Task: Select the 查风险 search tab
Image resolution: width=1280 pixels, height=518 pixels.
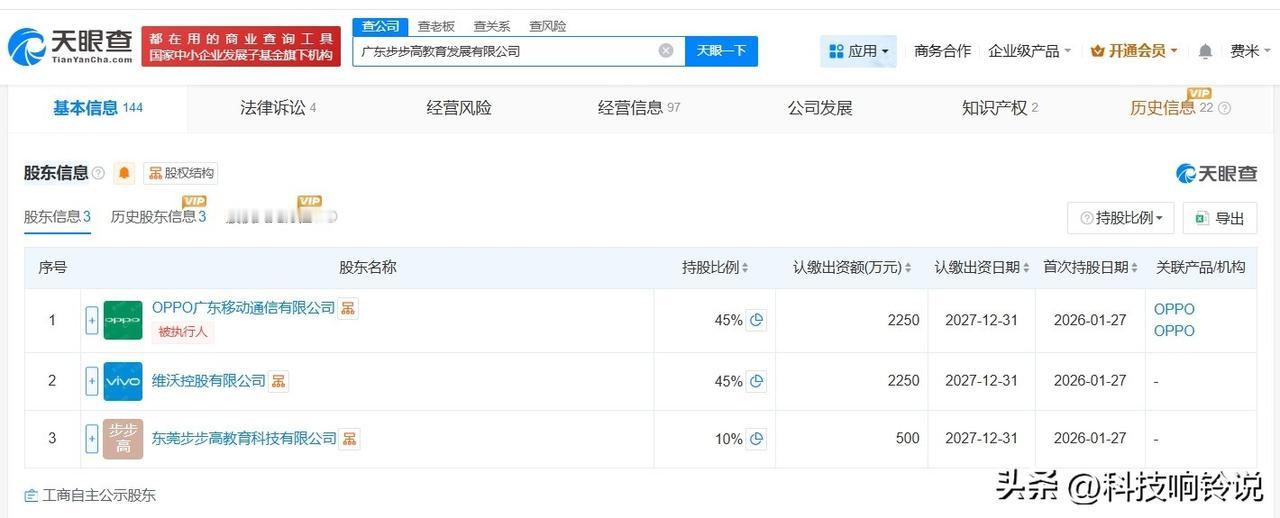Action: [547, 26]
